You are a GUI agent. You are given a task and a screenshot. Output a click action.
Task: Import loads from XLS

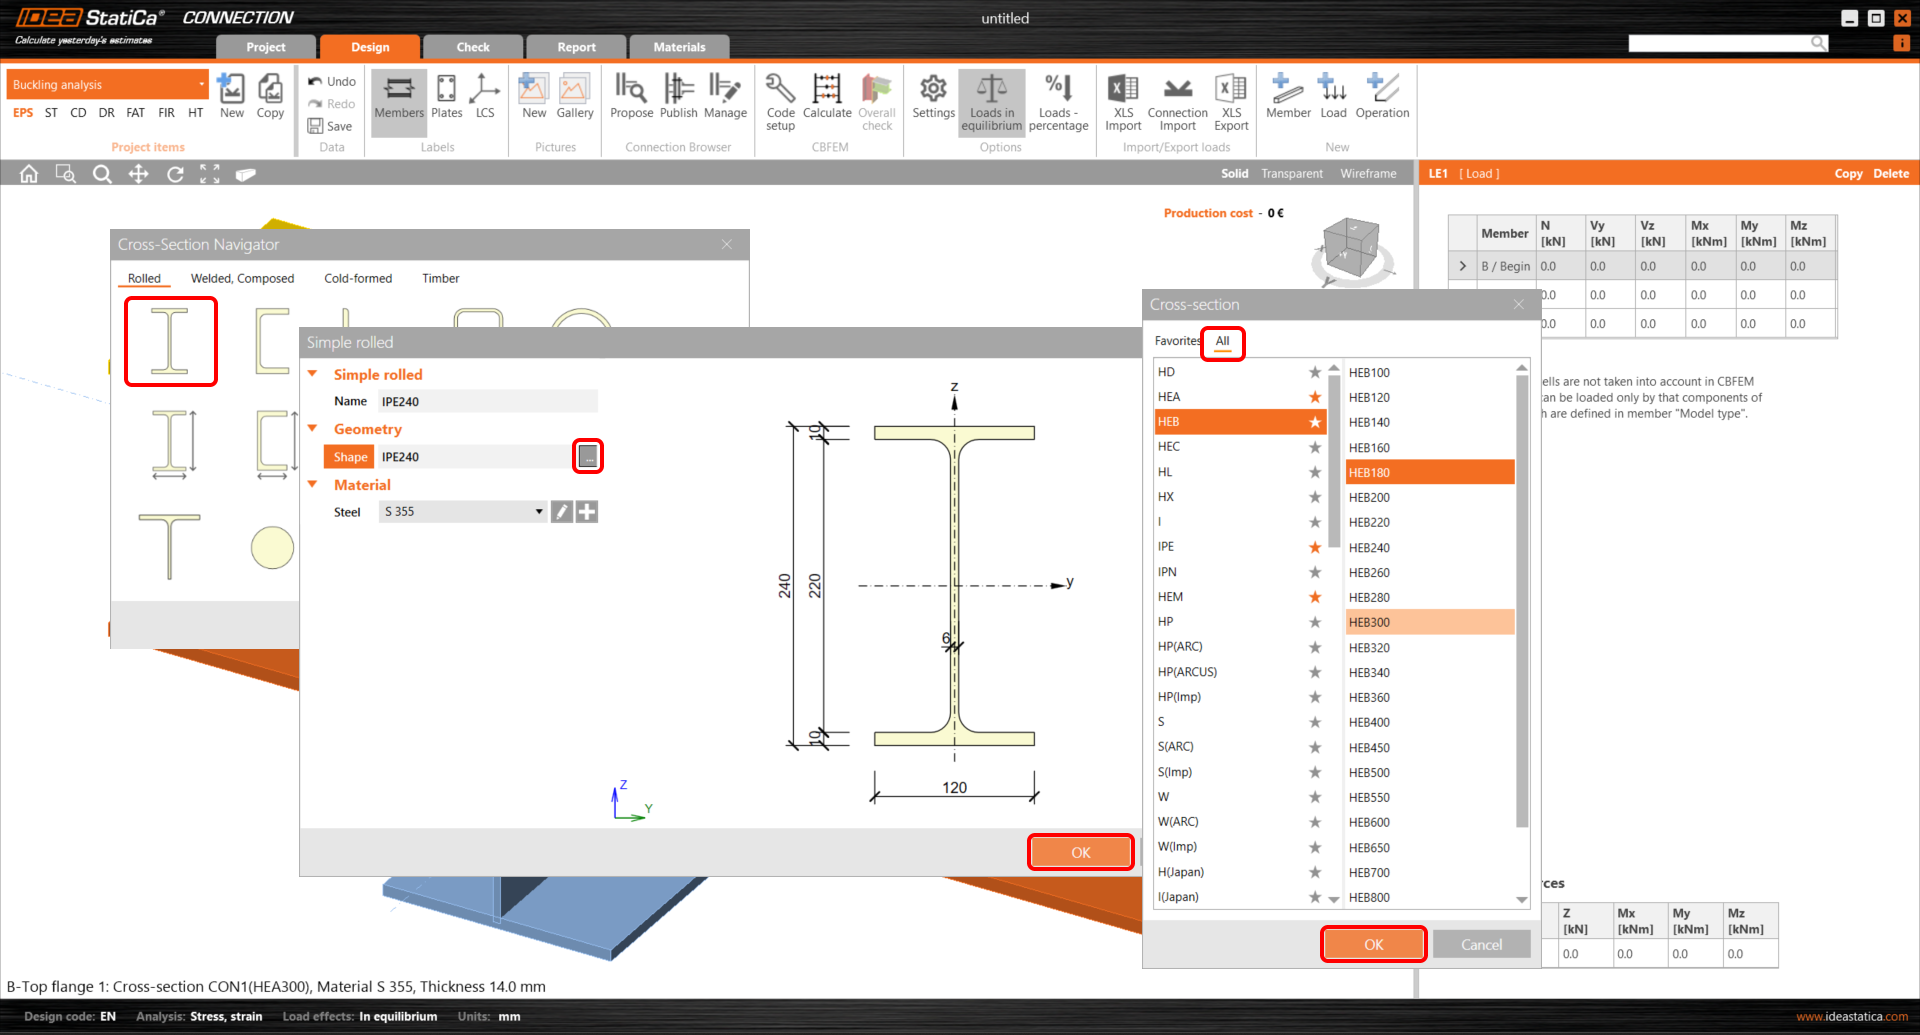tap(1123, 102)
